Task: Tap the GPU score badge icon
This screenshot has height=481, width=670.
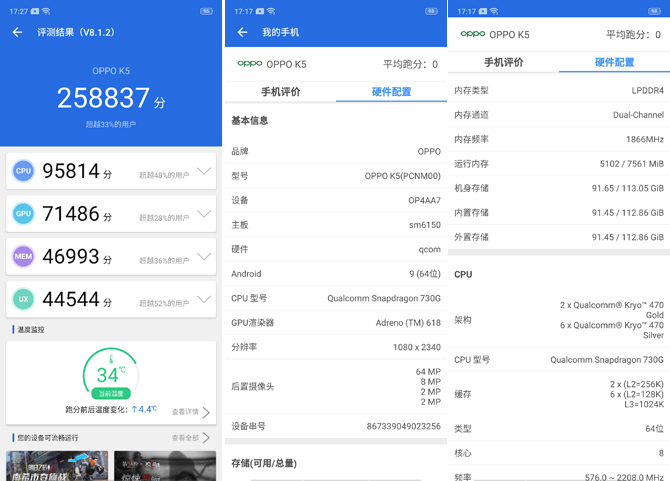Action: click(23, 214)
